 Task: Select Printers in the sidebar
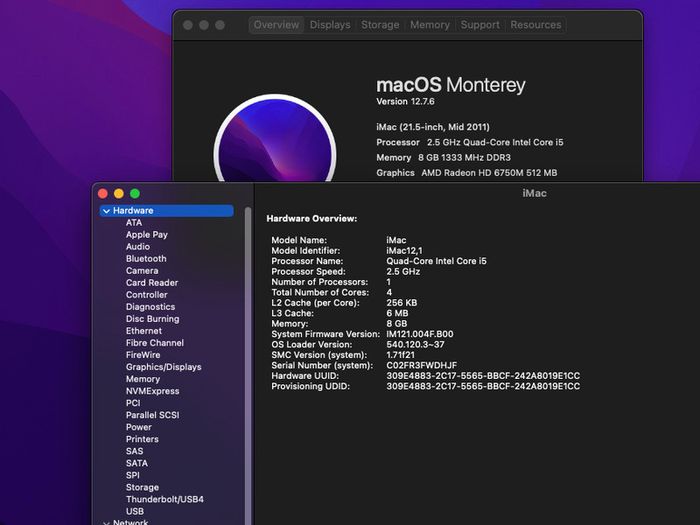coord(142,439)
